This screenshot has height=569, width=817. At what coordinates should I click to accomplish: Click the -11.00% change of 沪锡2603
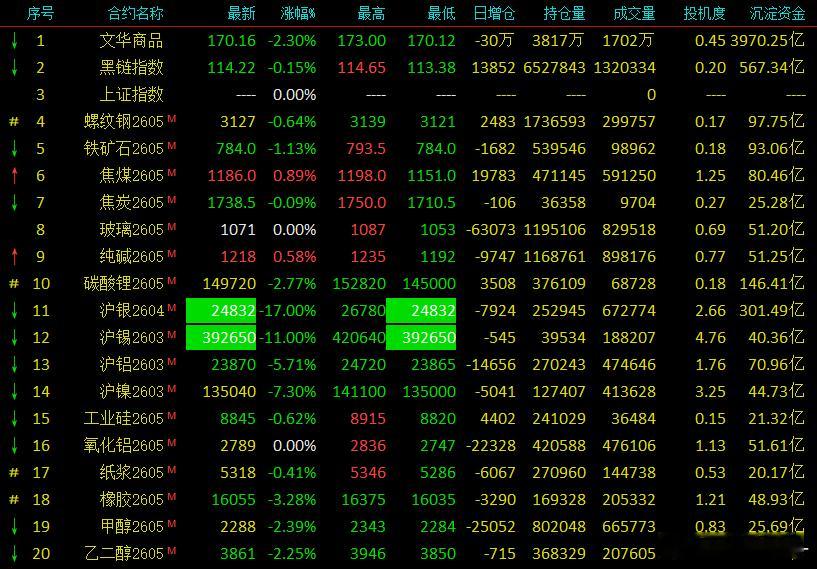pyautogui.click(x=288, y=338)
